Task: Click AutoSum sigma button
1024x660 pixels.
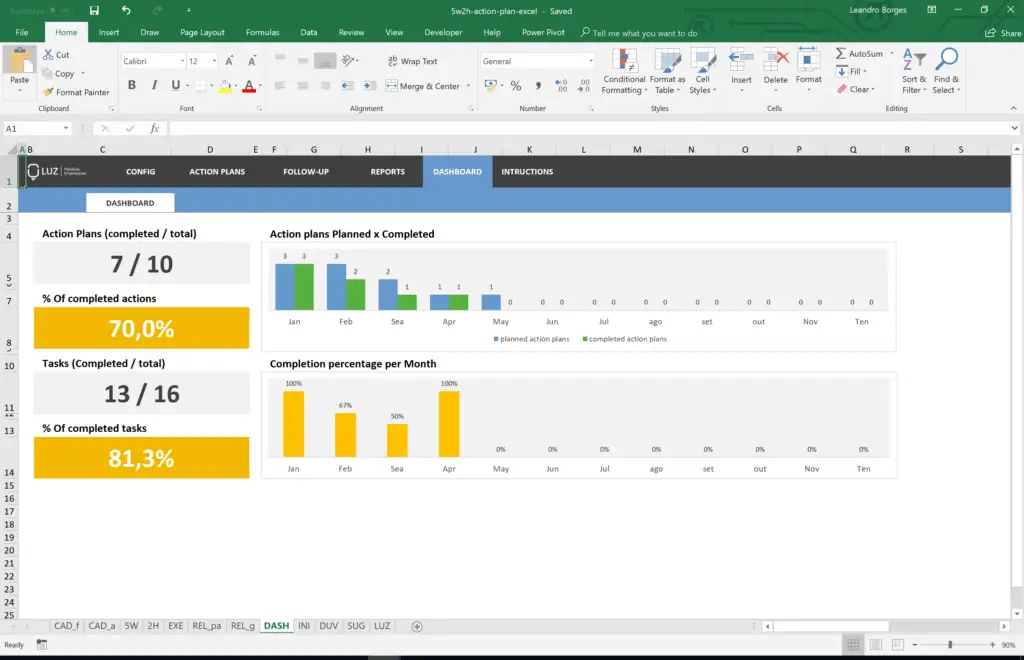Action: [x=859, y=54]
